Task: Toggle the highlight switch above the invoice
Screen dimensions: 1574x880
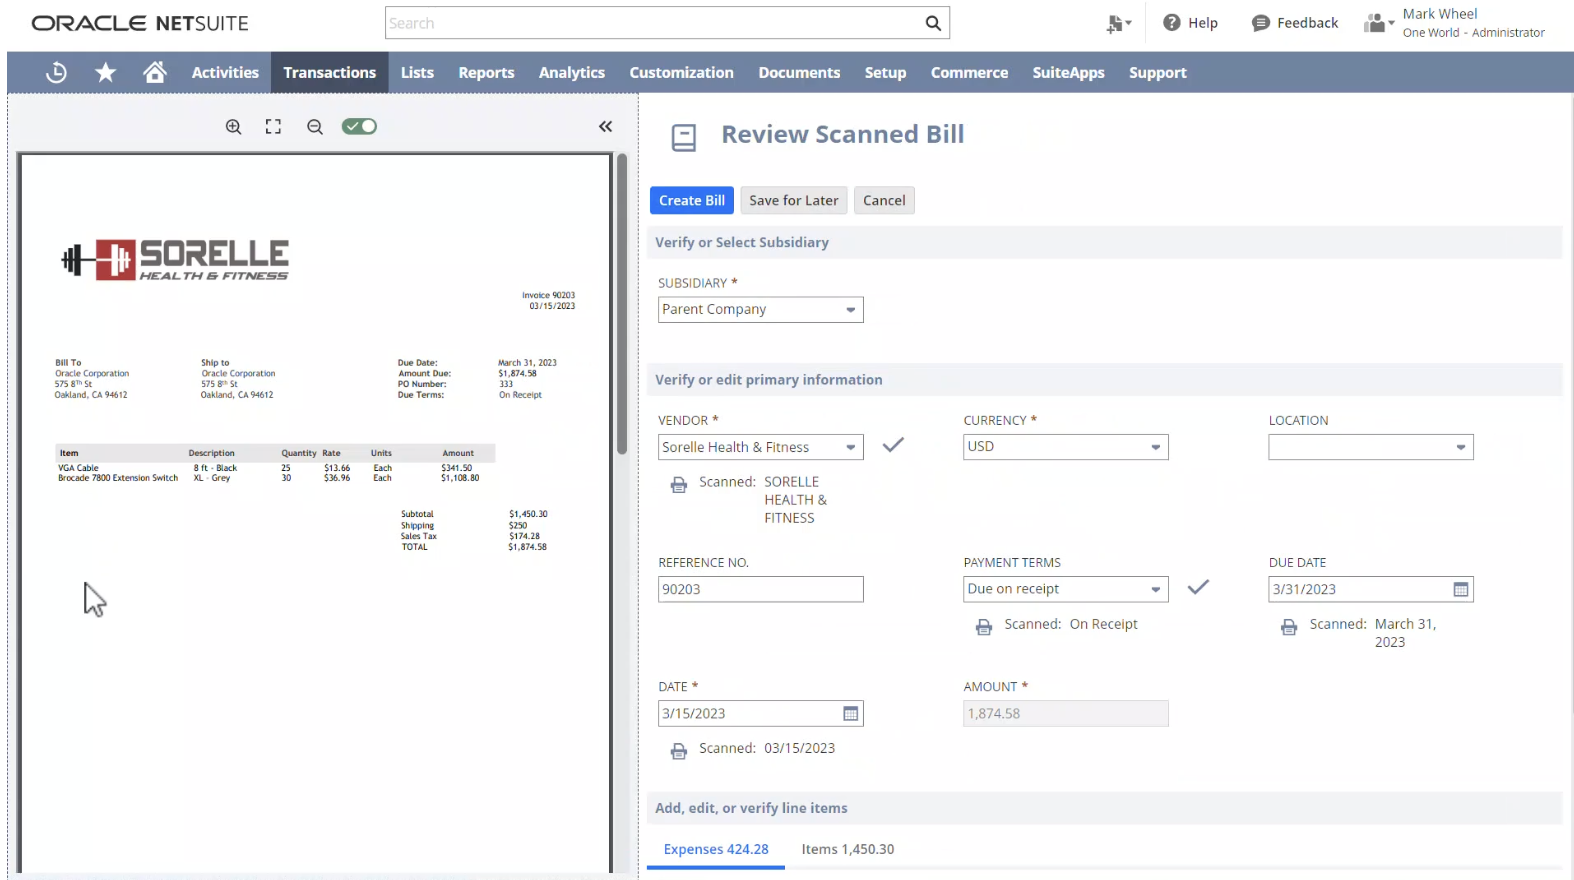Action: [x=359, y=127]
